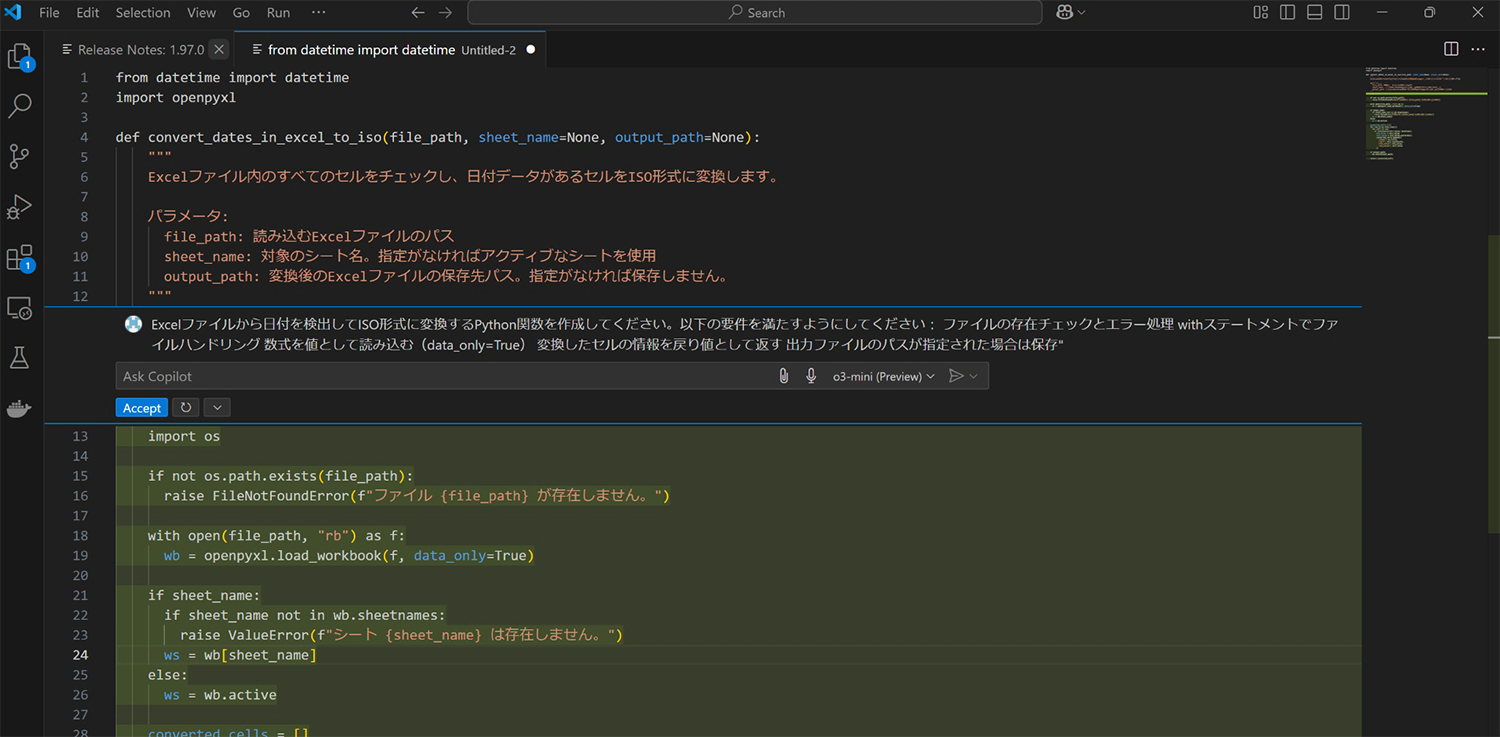Screen dimensions: 1500x737
Task: Accept the Copilot suggested changes
Action: pos(142,408)
